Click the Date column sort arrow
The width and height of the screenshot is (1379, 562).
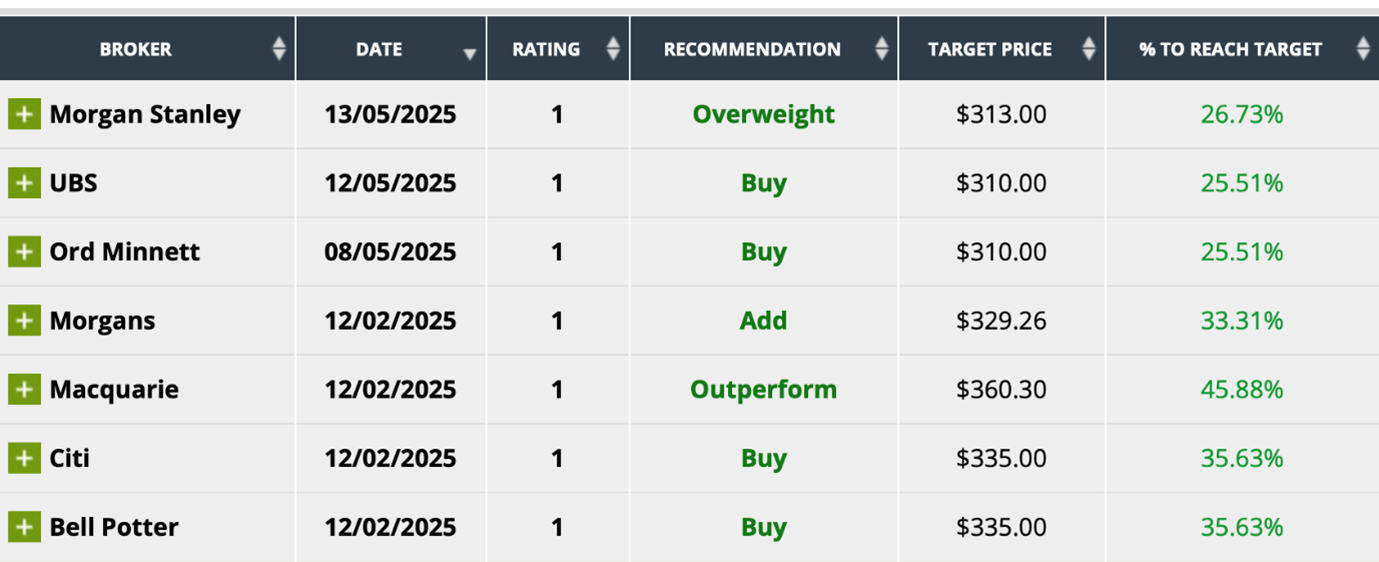pyautogui.click(x=470, y=54)
